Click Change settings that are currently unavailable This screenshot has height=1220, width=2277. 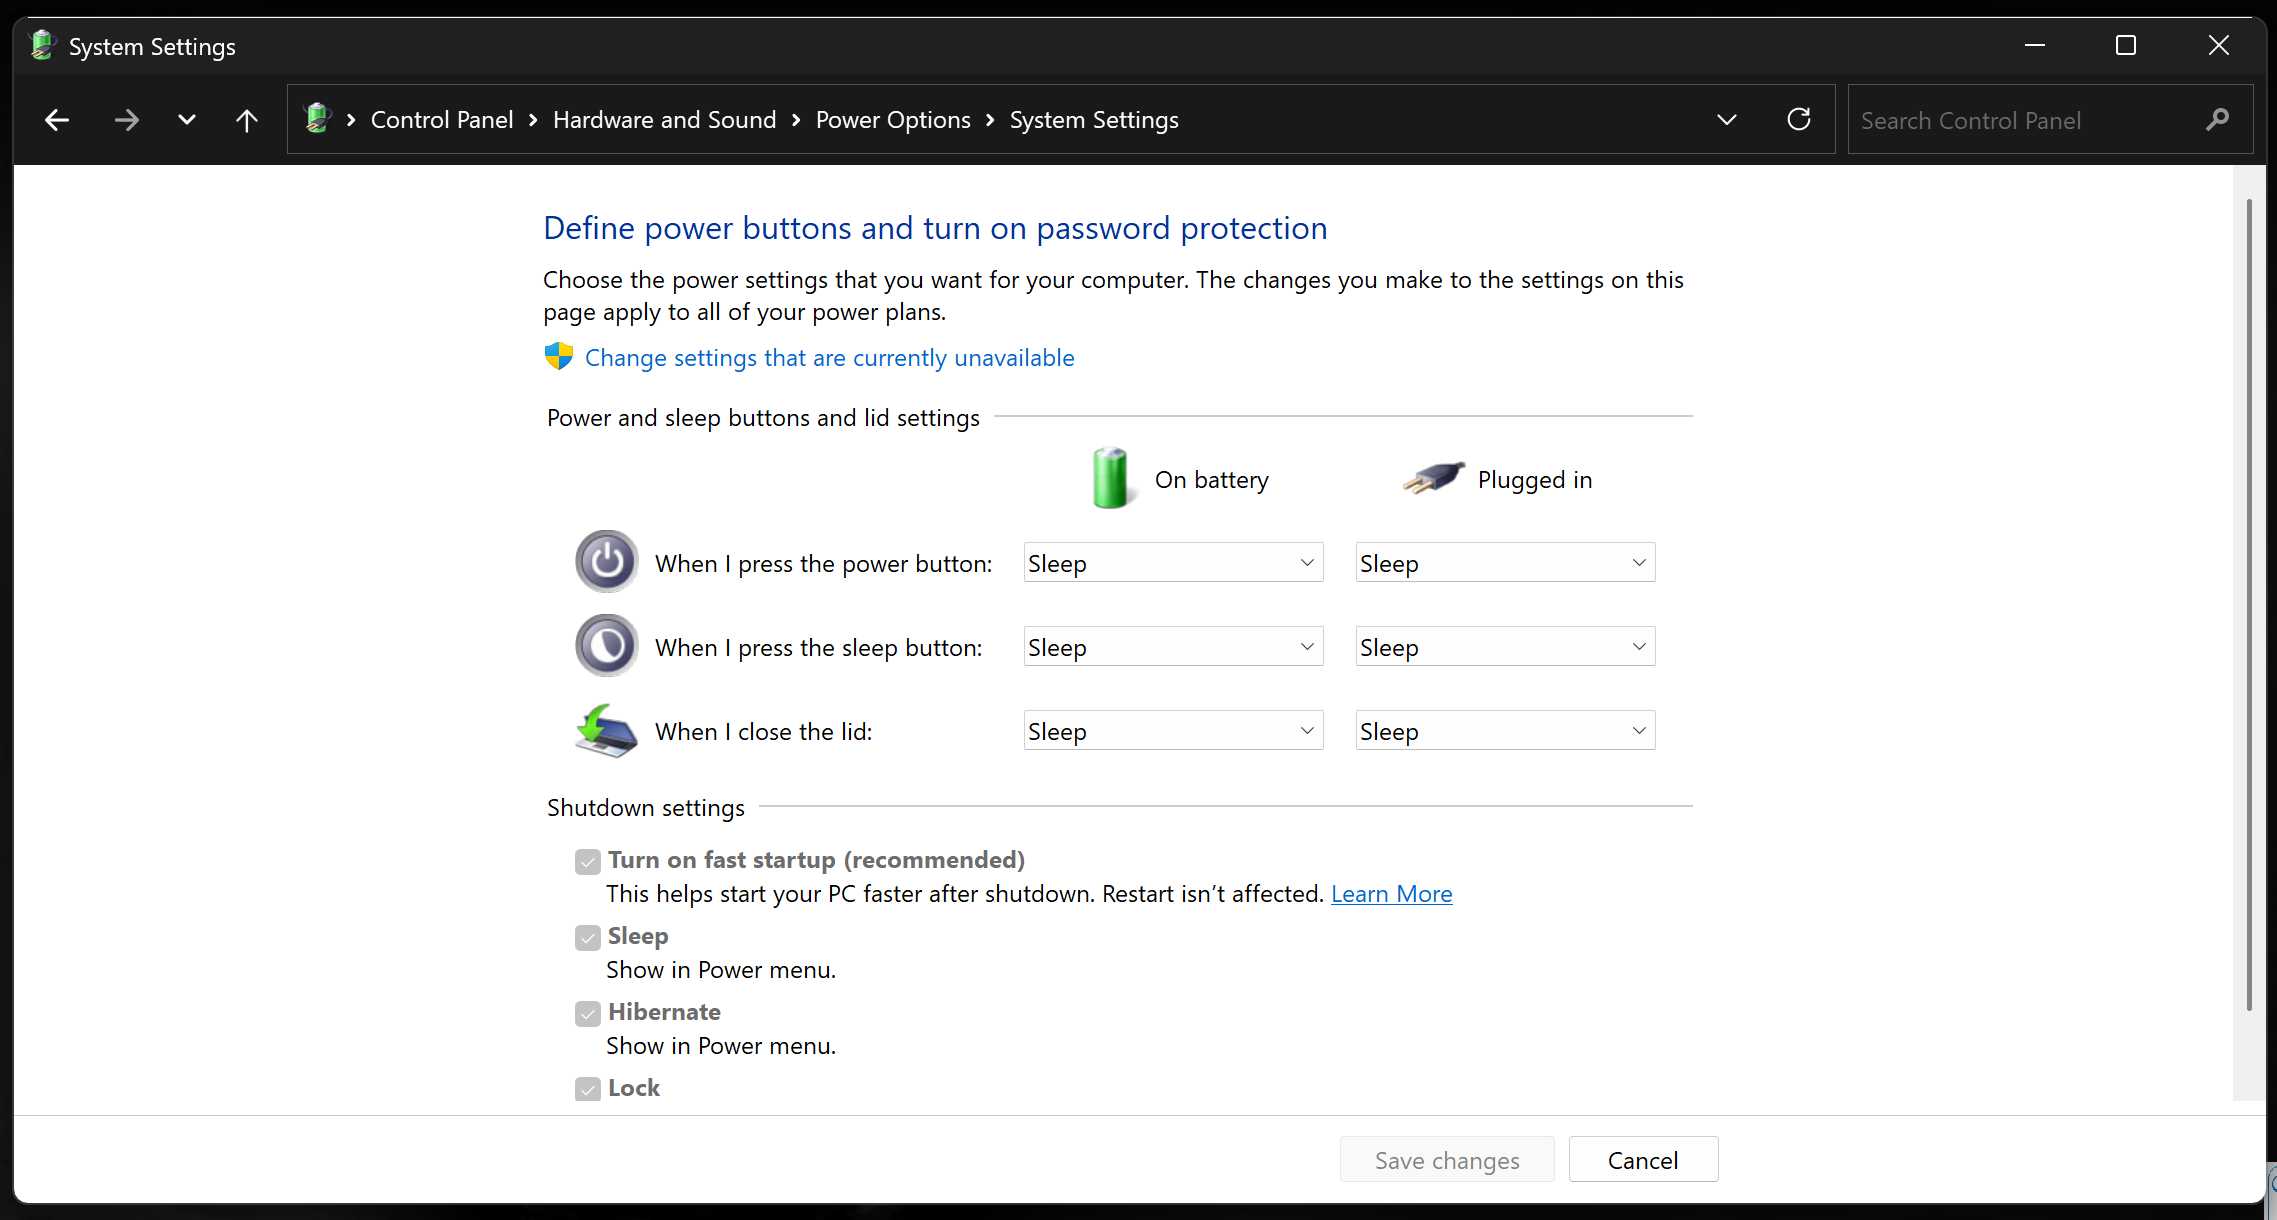[x=829, y=358]
